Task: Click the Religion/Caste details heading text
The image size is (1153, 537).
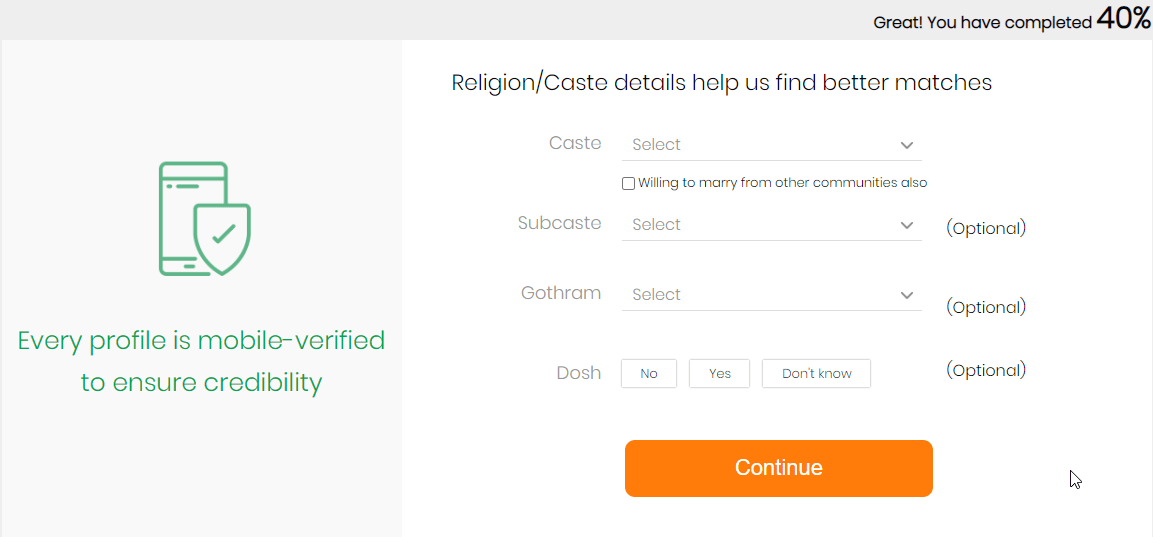Action: coord(721,83)
